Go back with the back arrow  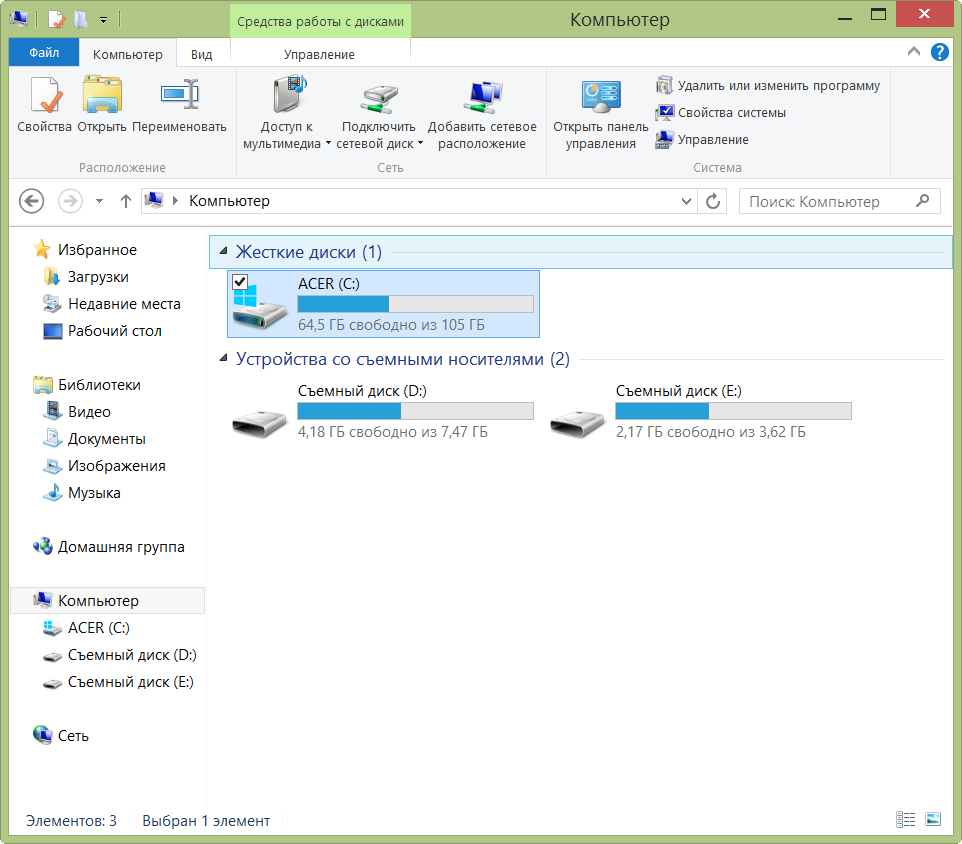click(x=31, y=201)
